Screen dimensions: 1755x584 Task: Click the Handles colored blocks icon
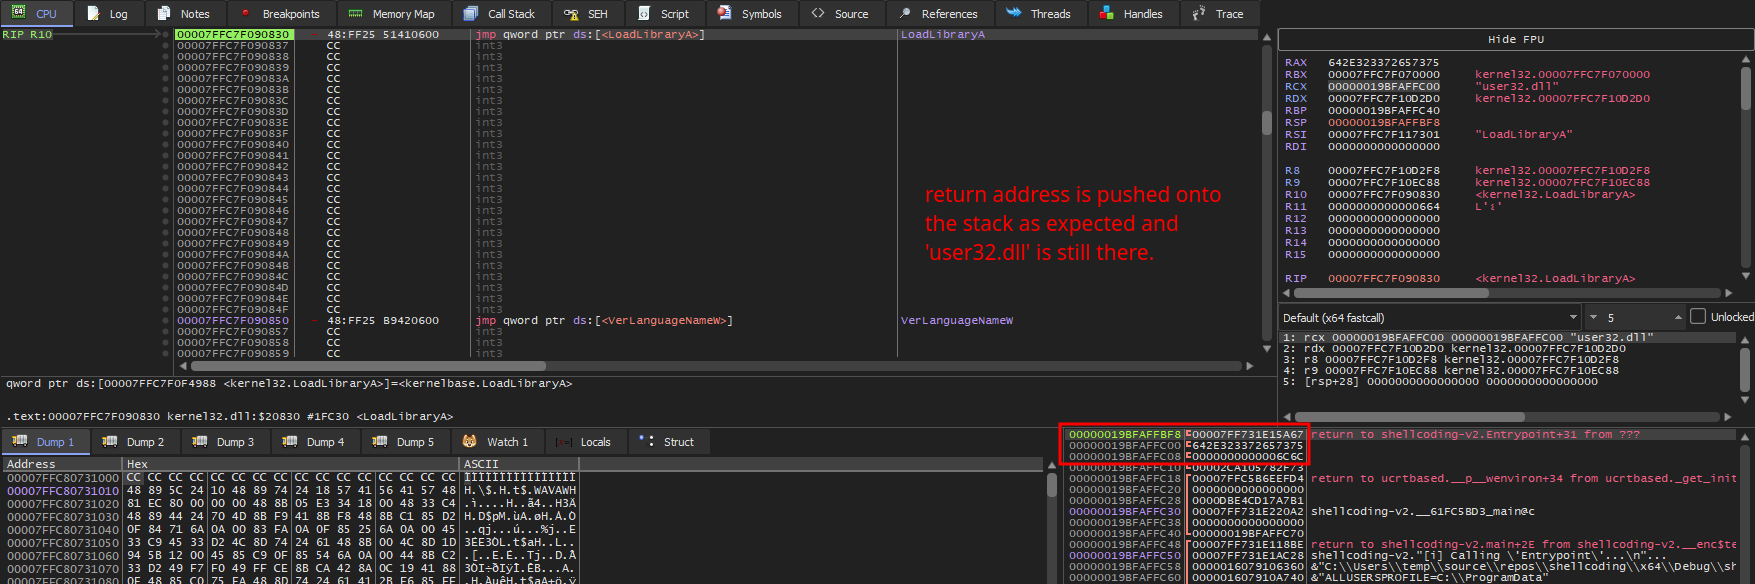1106,14
